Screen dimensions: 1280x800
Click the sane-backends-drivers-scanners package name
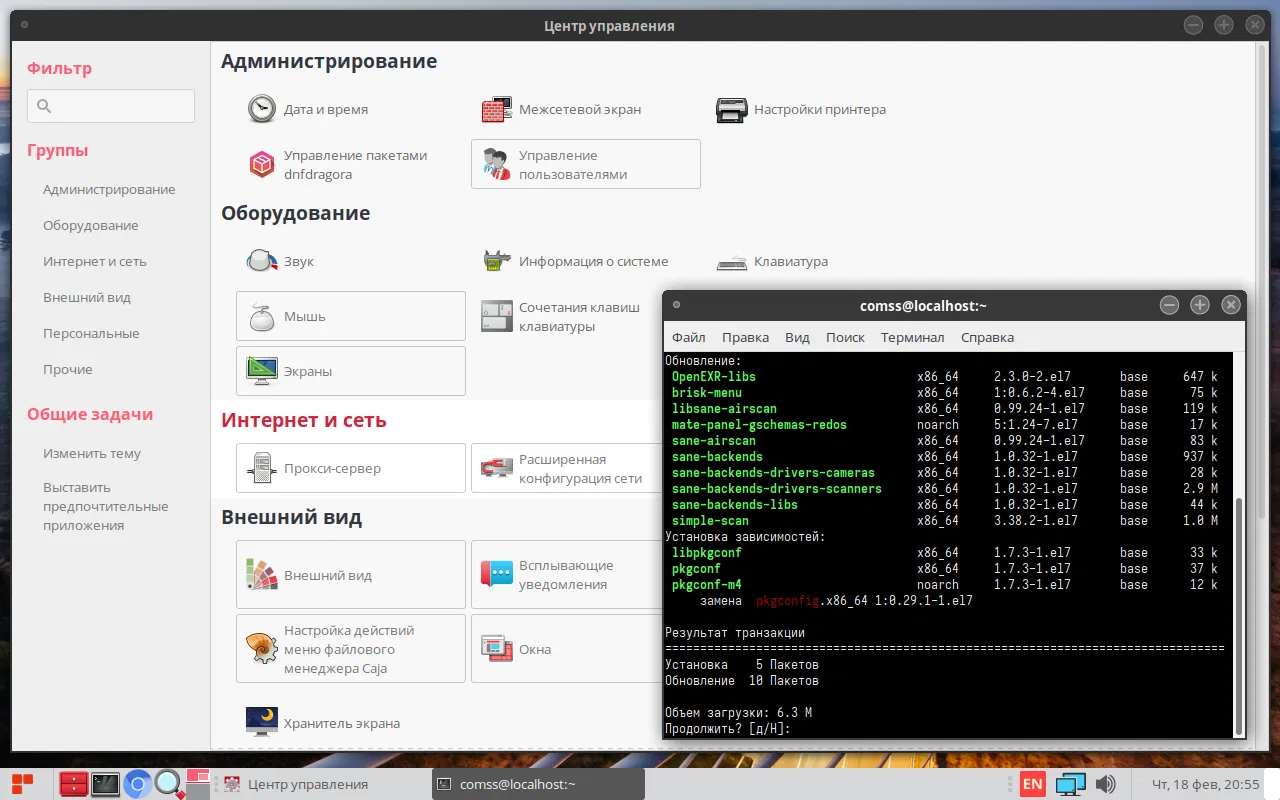[x=777, y=489]
